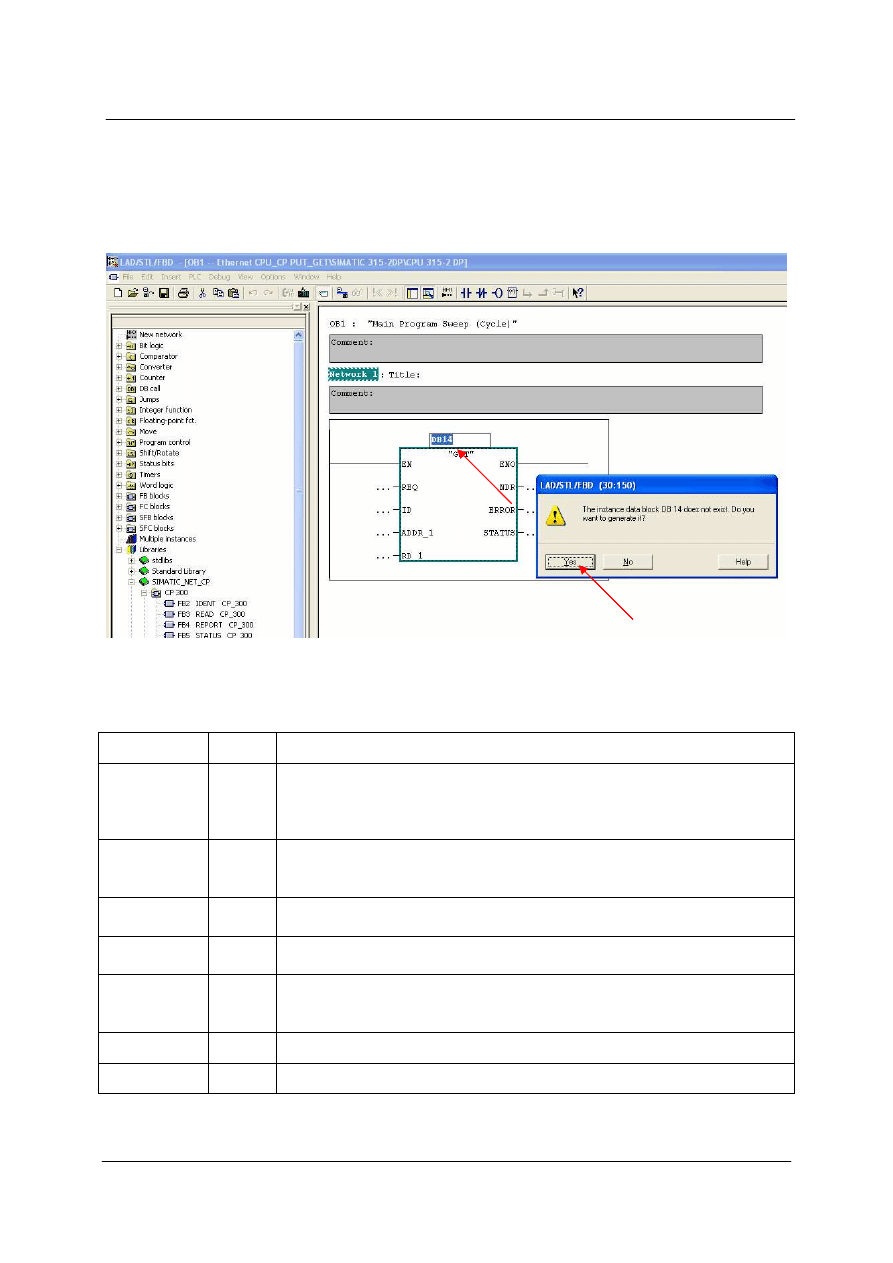
Task: Click the Help button in the dialog
Action: pos(743,562)
